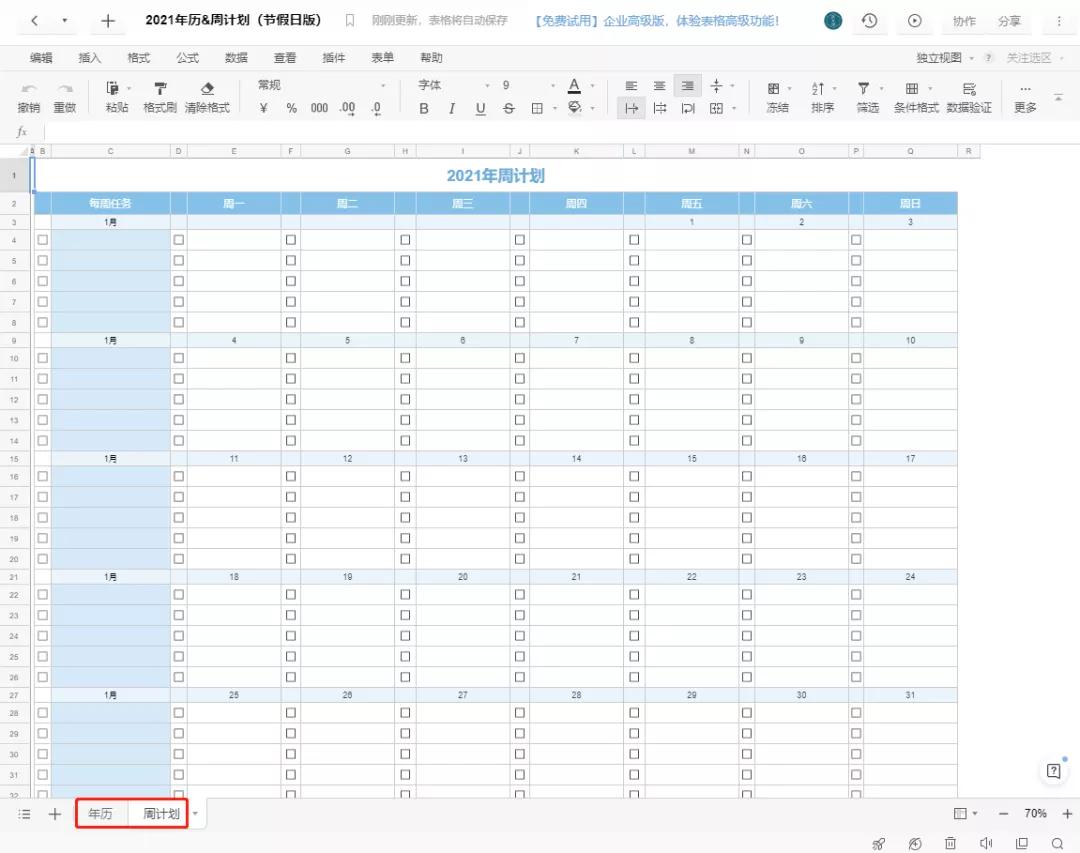Image resolution: width=1080 pixels, height=853 pixels.
Task: Tick the first checkbox under 周一 in row 4
Action: click(x=179, y=240)
